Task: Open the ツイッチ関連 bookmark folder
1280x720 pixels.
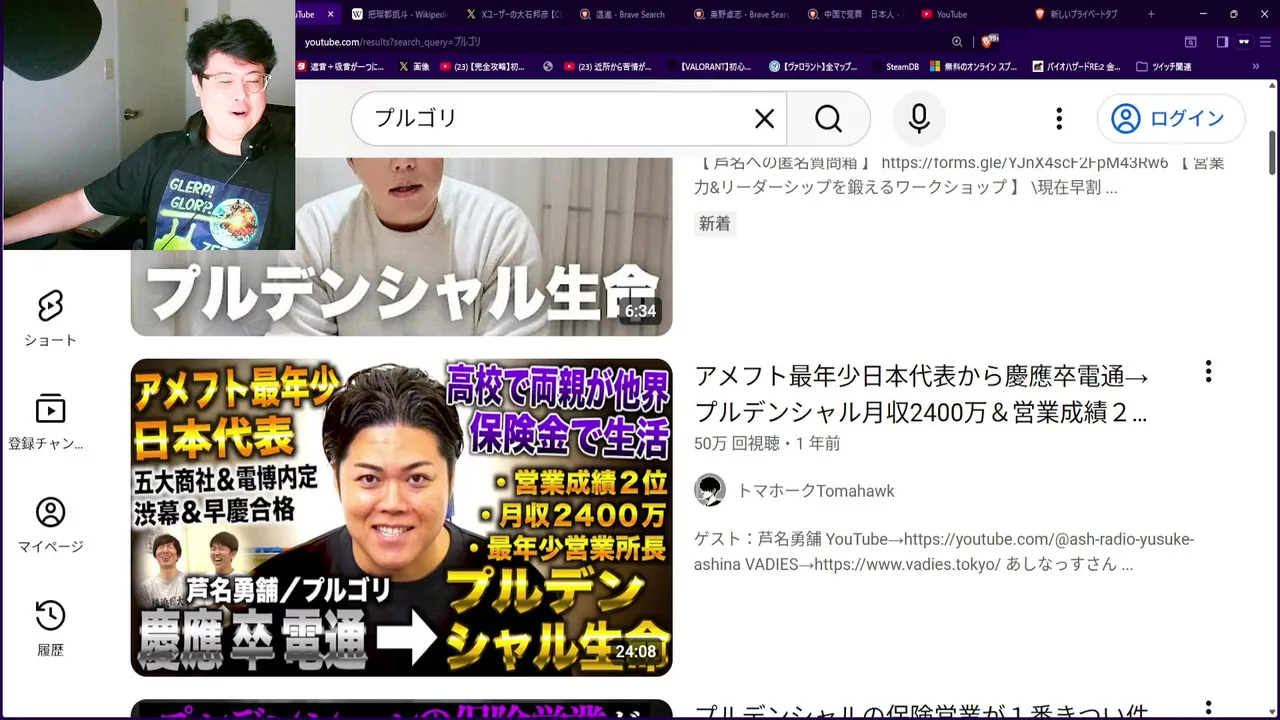Action: (x=1164, y=67)
